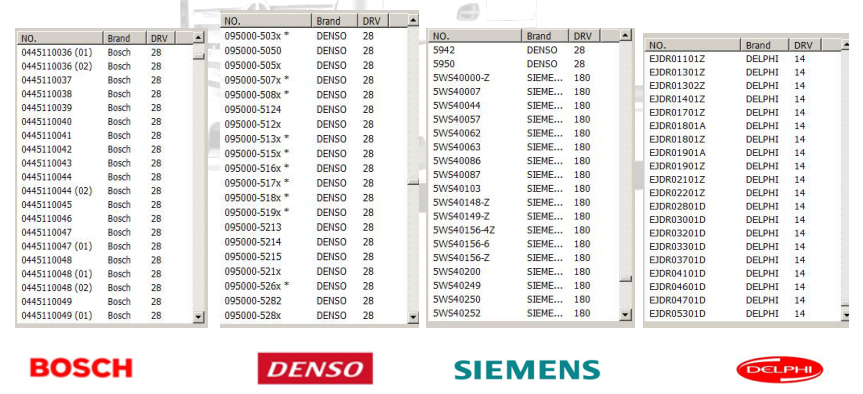The image size is (863, 394).
Task: Sort Bosch list by DRV column header
Action: [161, 39]
